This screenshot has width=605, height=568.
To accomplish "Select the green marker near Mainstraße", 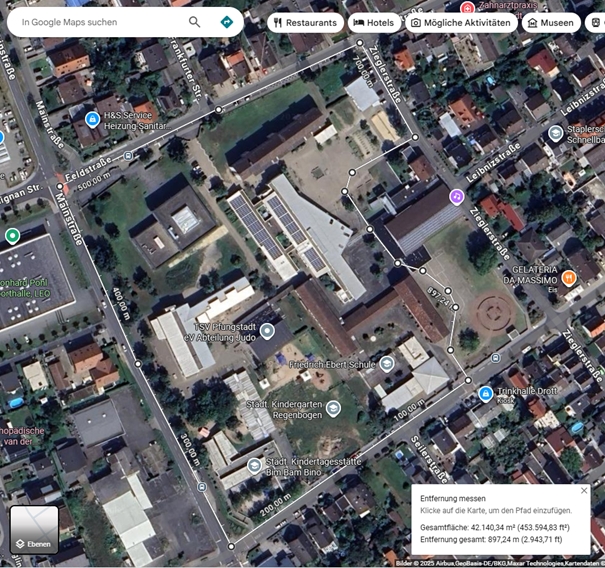I will click(x=12, y=236).
